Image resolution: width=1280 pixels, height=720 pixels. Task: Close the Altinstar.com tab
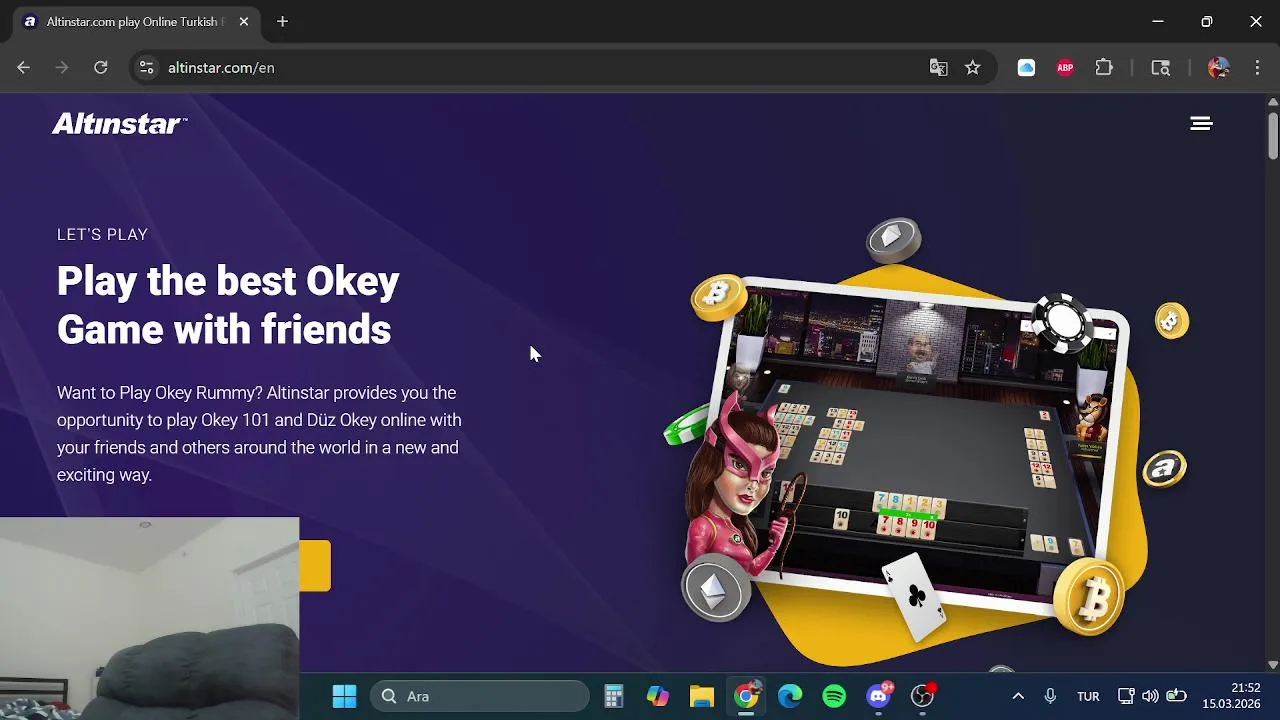pyautogui.click(x=243, y=21)
